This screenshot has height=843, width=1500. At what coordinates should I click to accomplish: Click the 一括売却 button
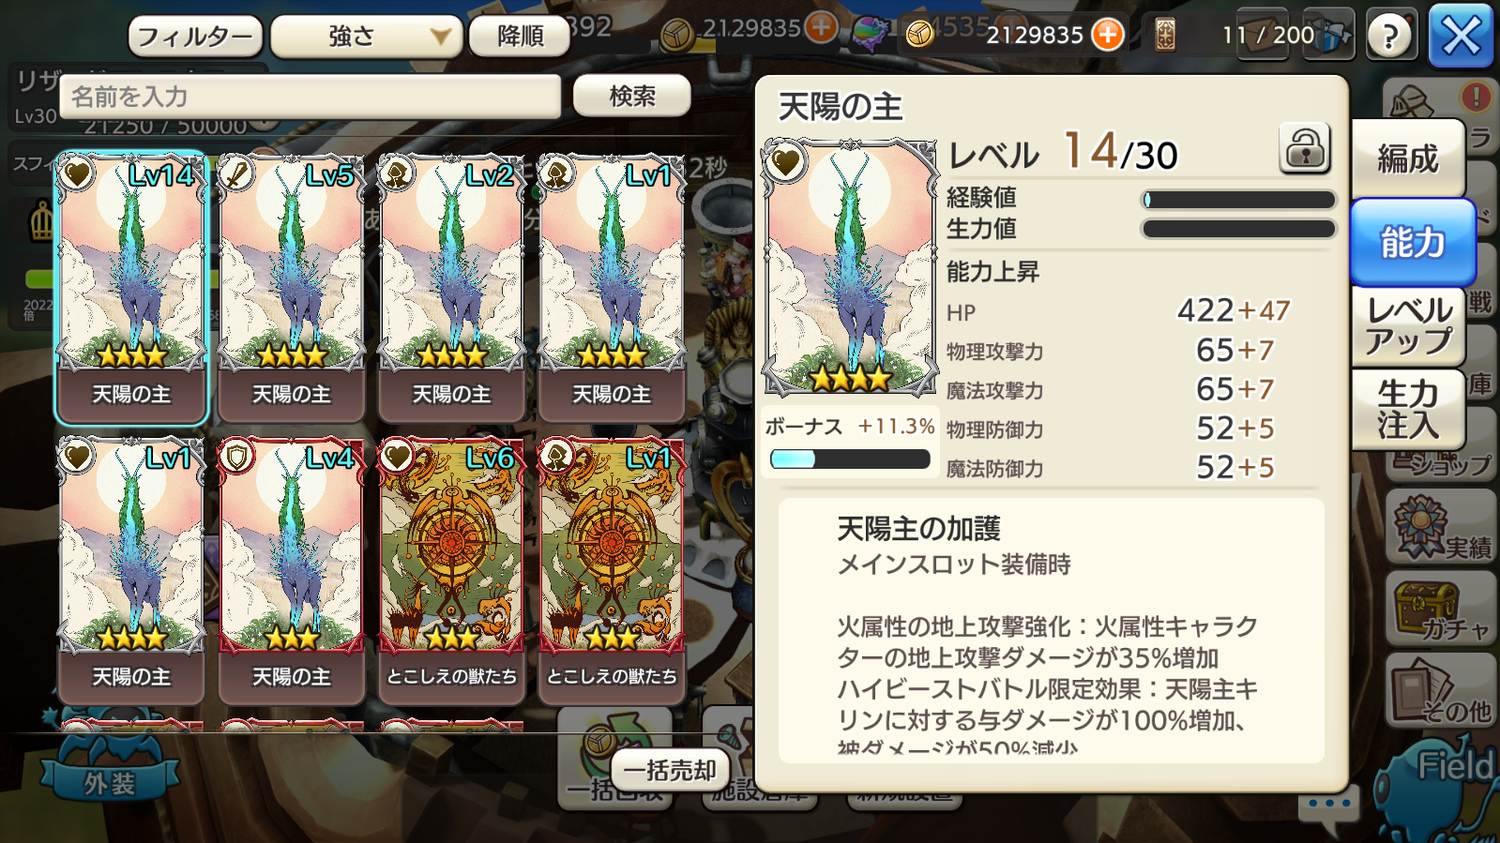tap(670, 770)
